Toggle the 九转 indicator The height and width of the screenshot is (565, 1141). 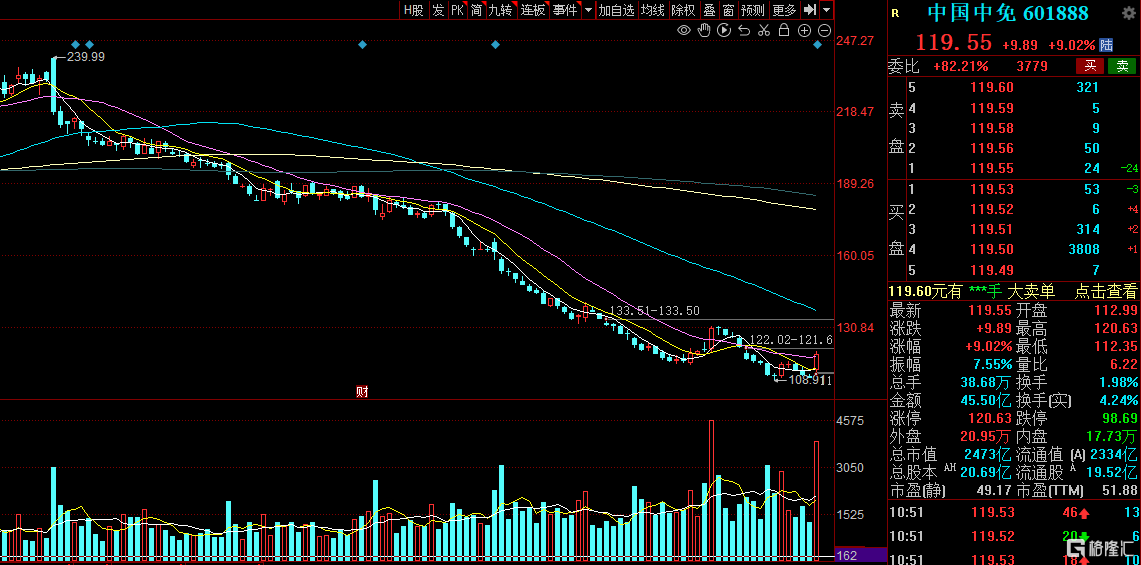(501, 10)
